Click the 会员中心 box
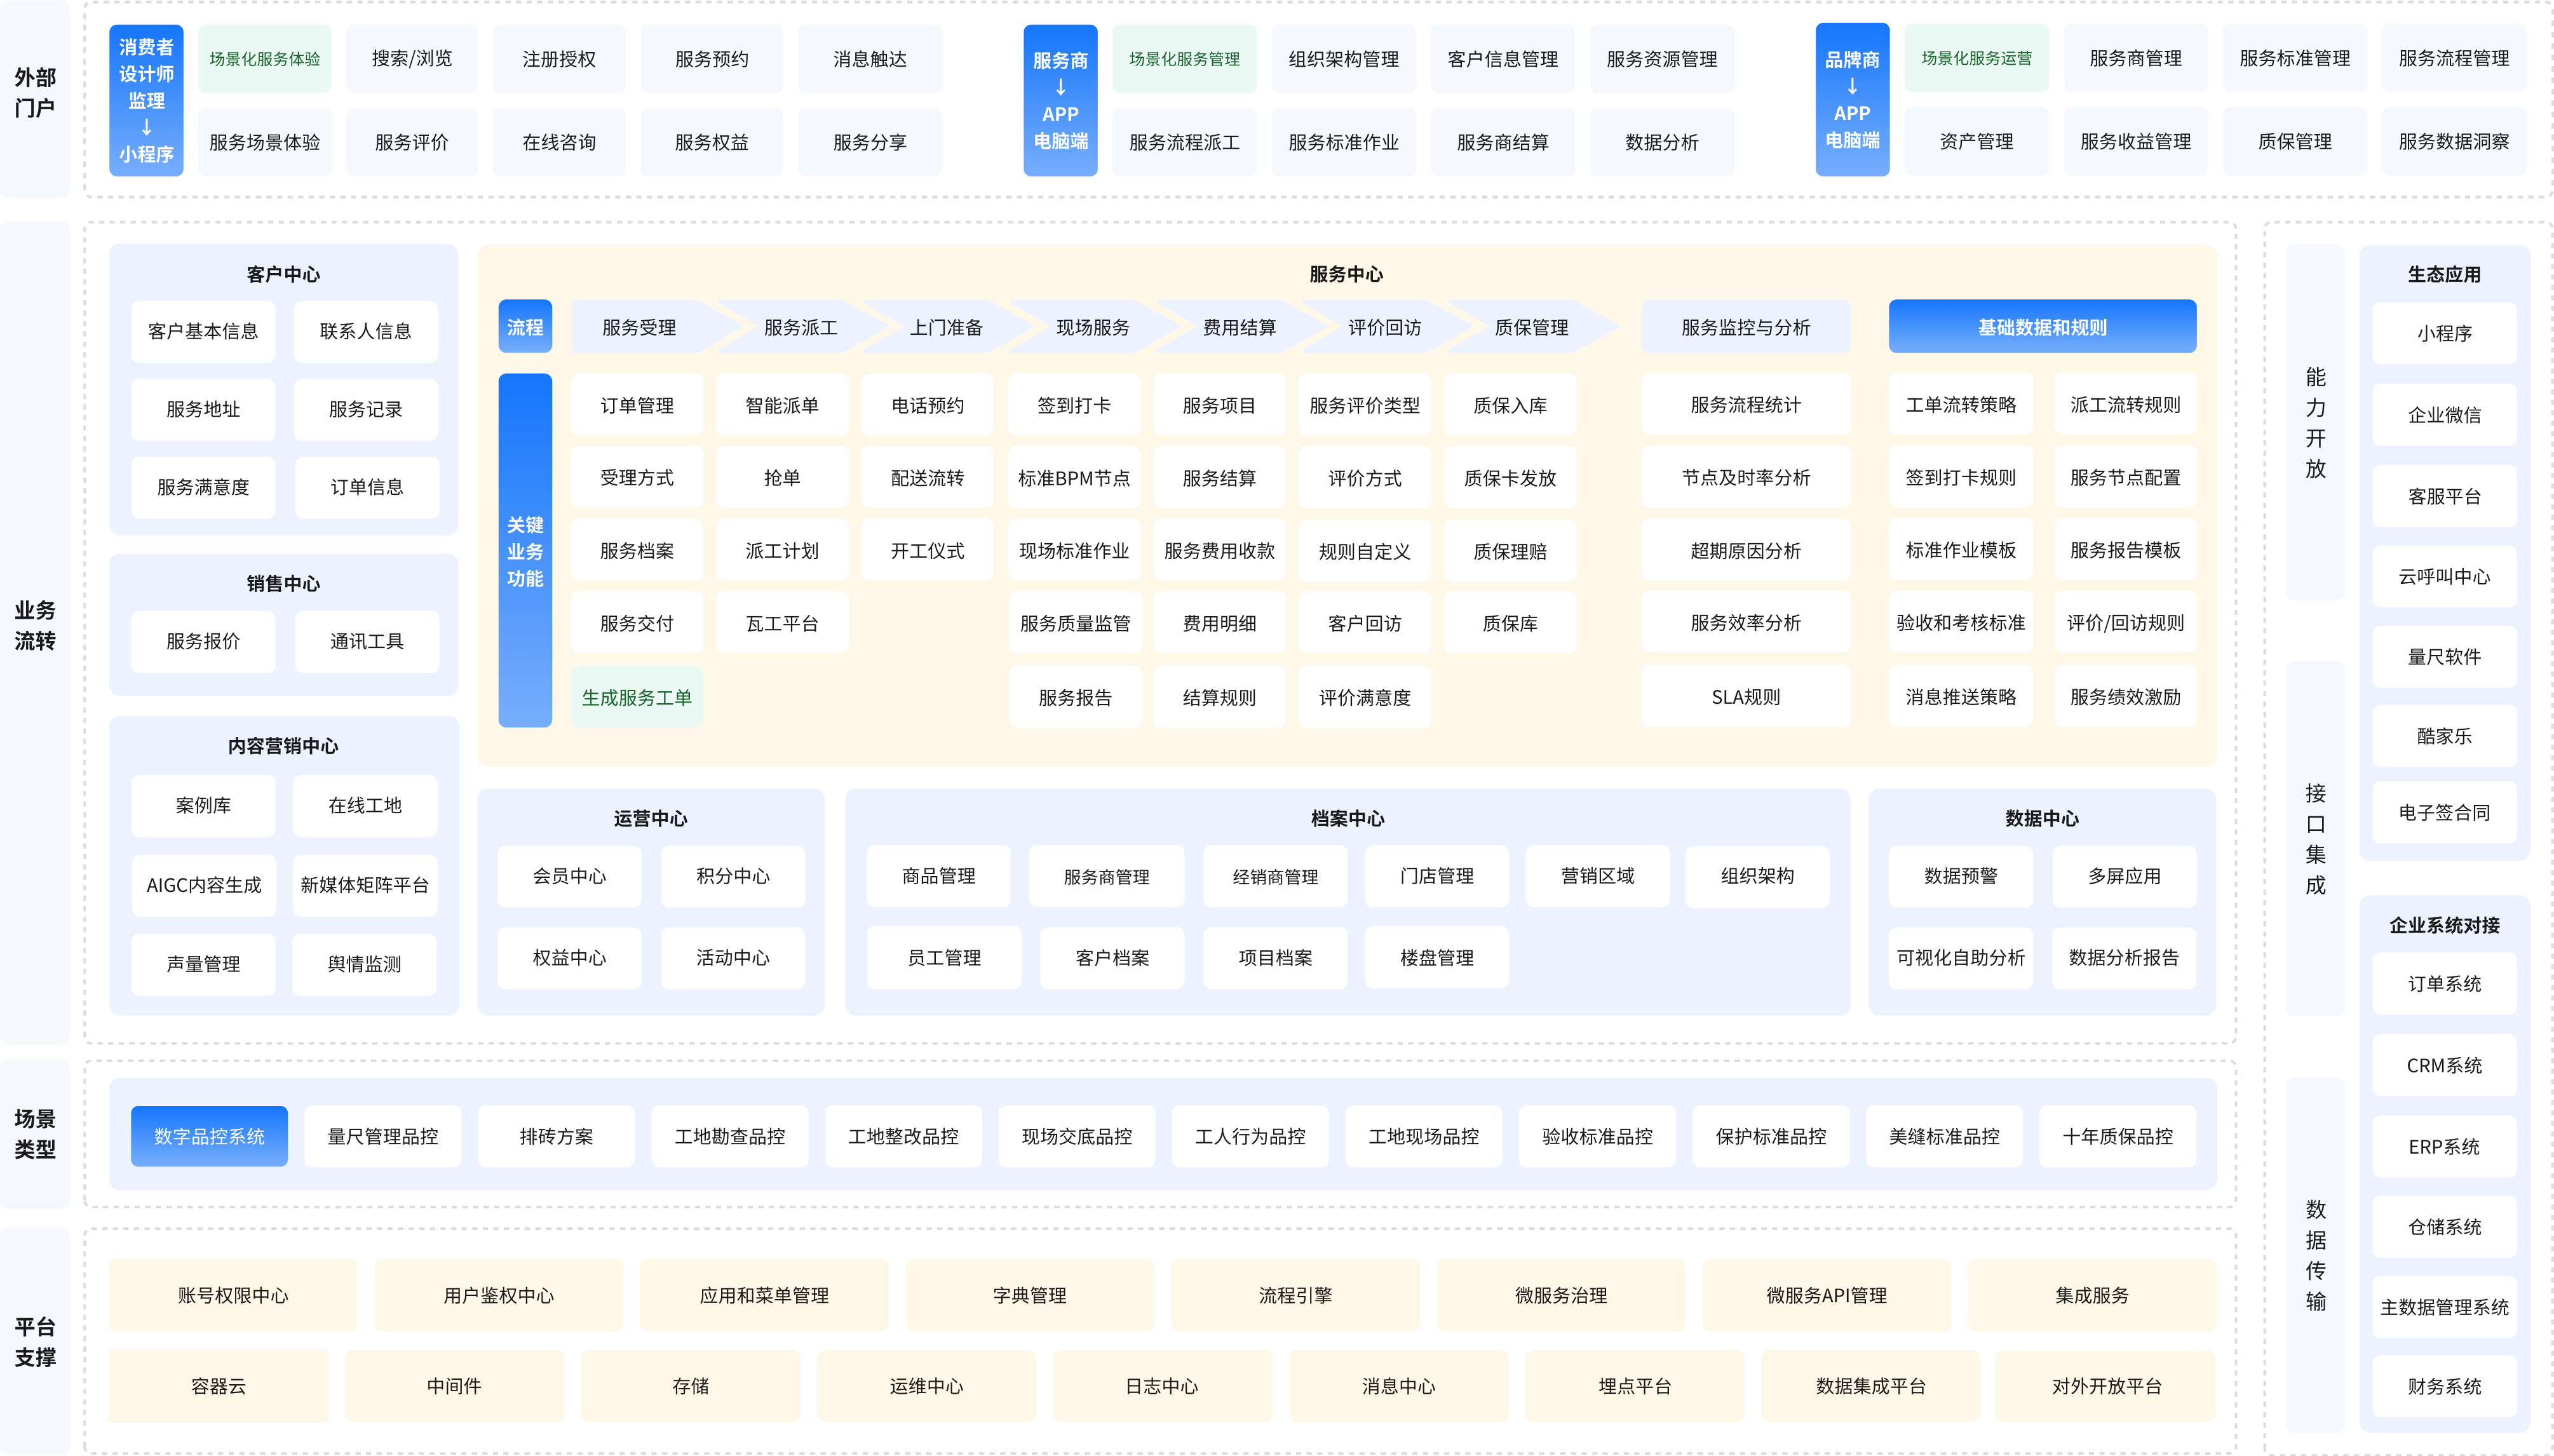The width and height of the screenshot is (2554, 1456). pos(569,876)
